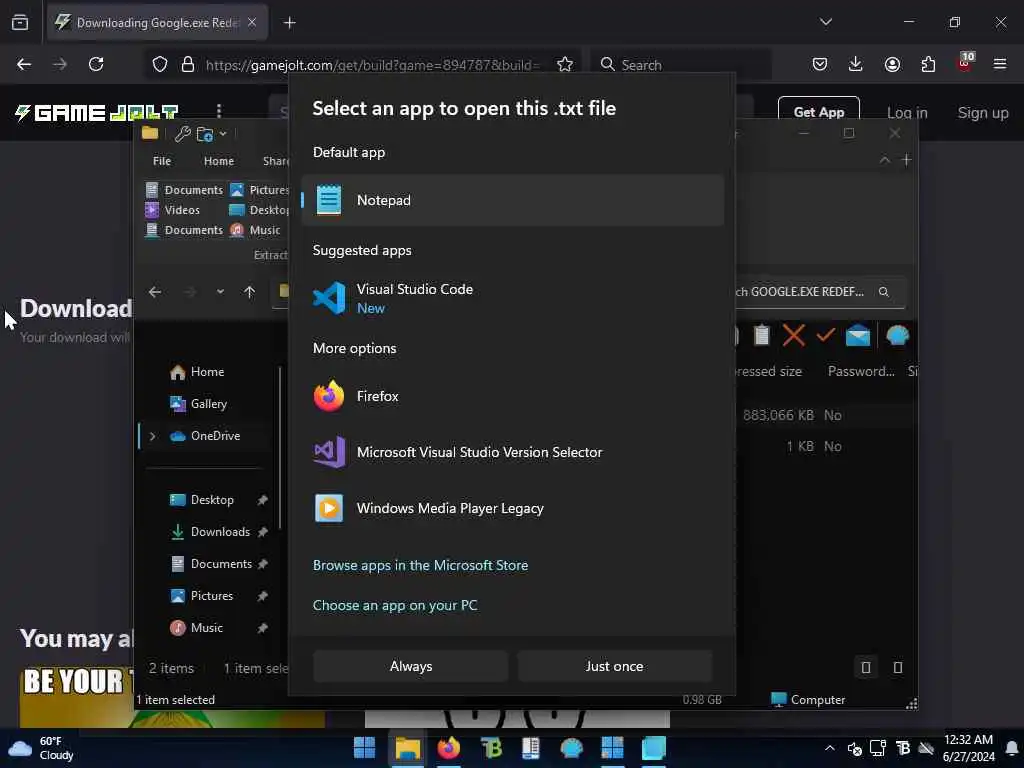Click the Firefox Search box
This screenshot has height=768, width=1024.
(x=681, y=65)
